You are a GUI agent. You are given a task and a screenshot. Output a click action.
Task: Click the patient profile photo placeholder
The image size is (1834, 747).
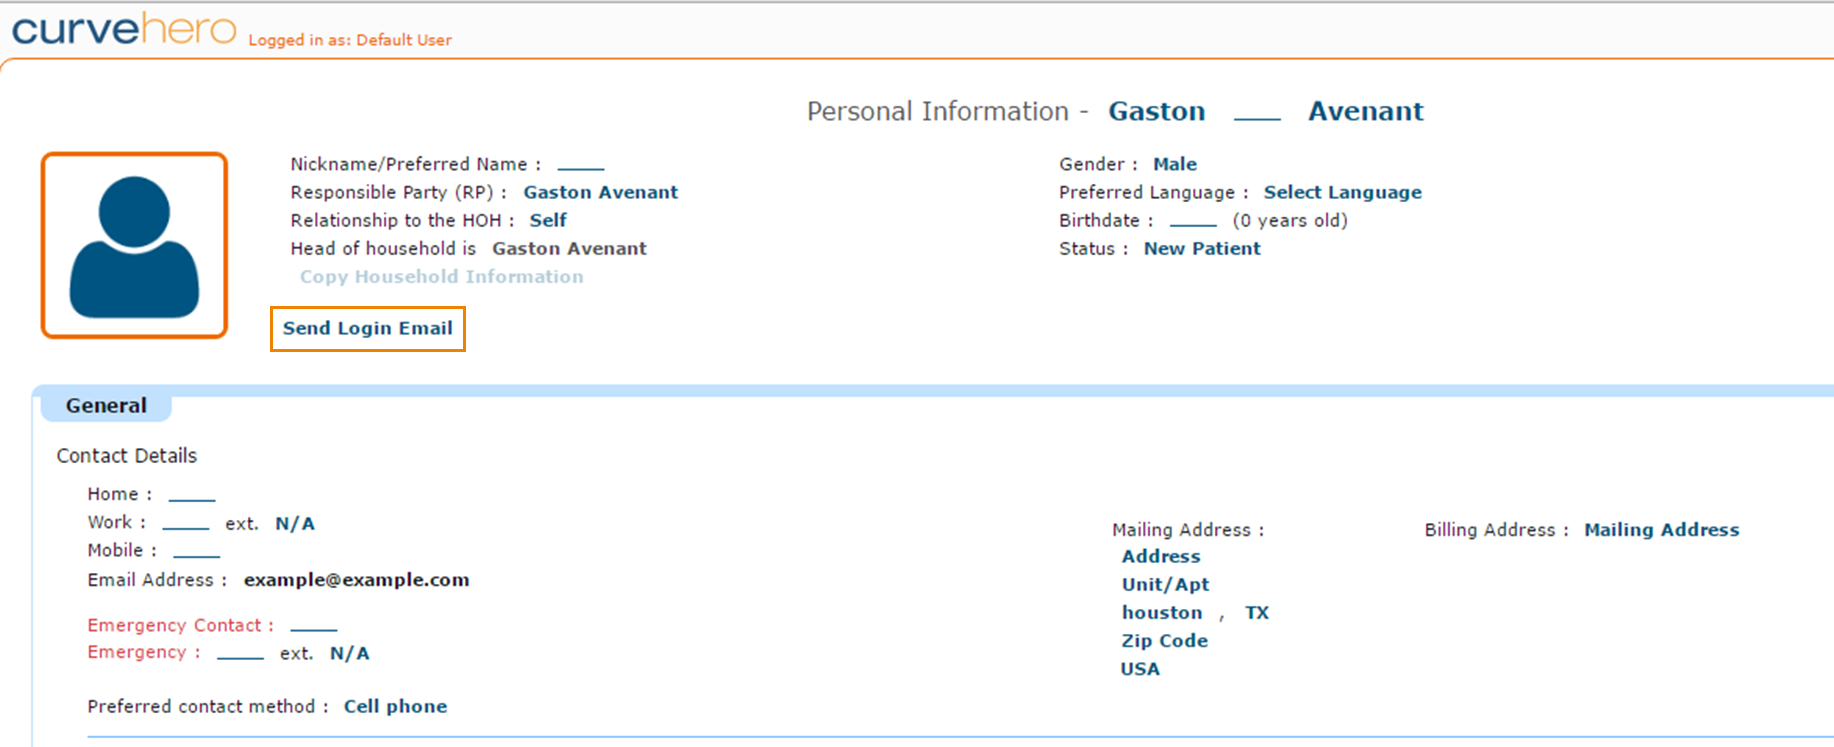click(x=134, y=245)
